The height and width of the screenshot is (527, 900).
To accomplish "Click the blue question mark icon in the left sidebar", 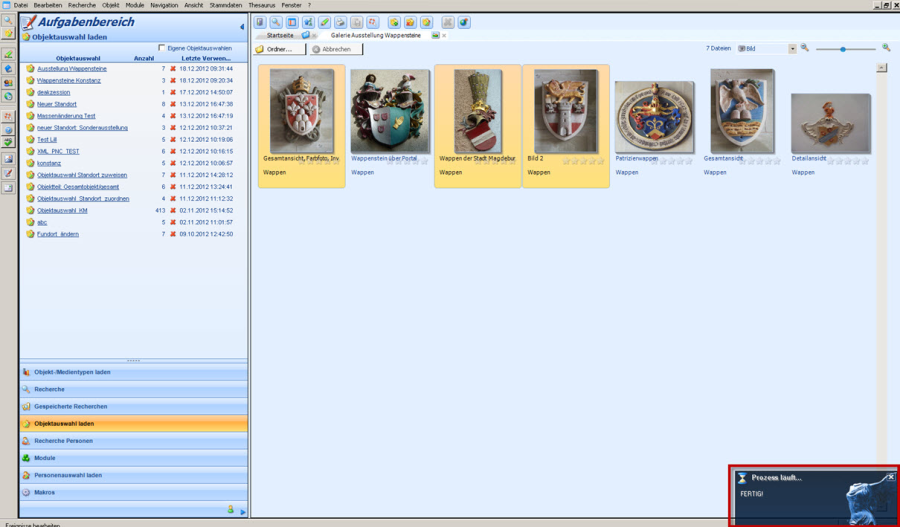I will click(8, 130).
